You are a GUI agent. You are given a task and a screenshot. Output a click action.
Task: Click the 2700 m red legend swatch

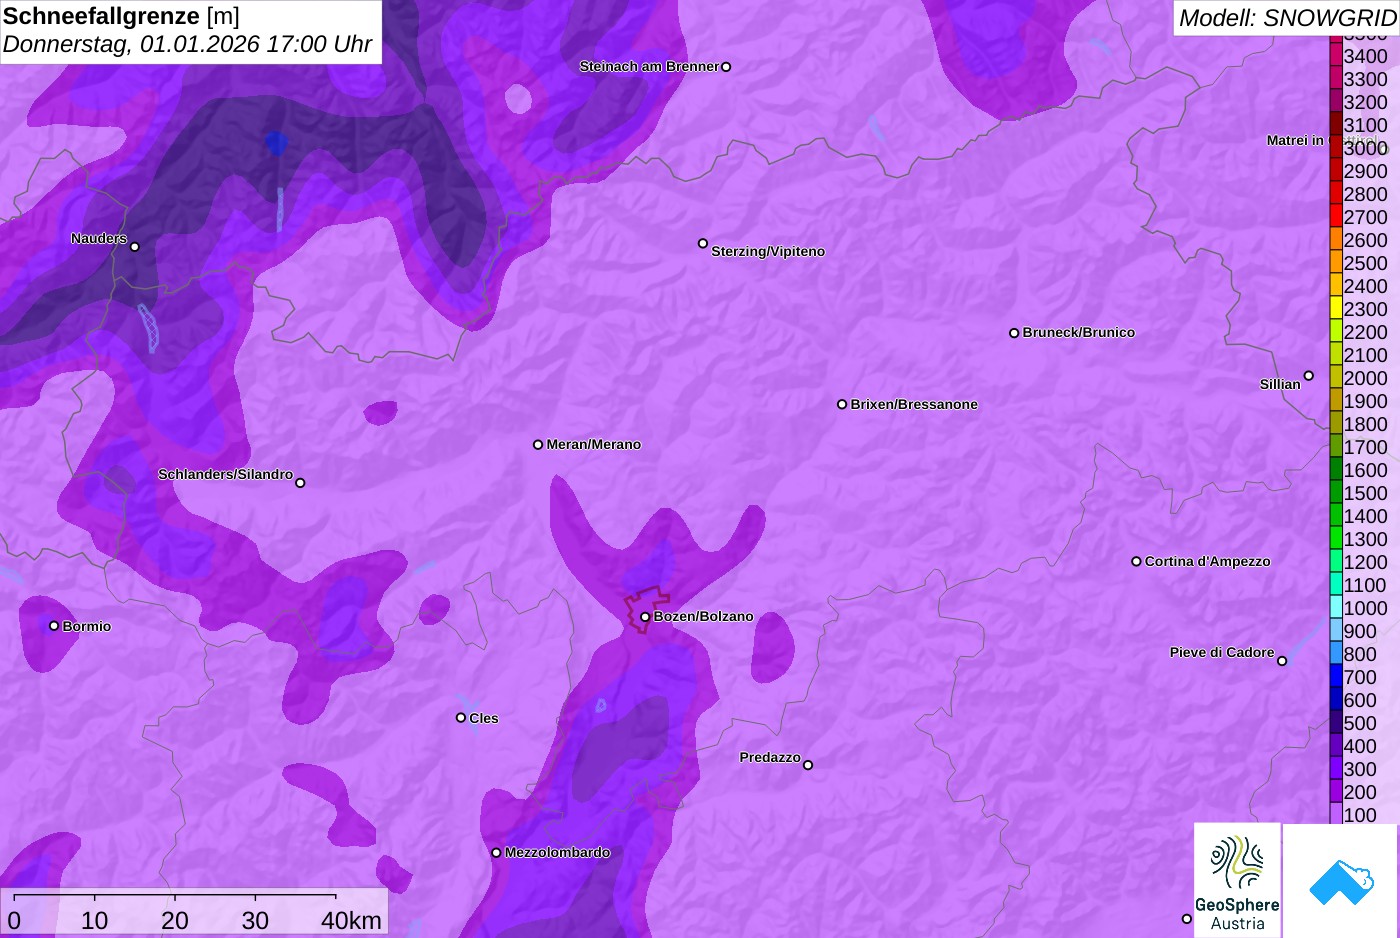(x=1336, y=217)
